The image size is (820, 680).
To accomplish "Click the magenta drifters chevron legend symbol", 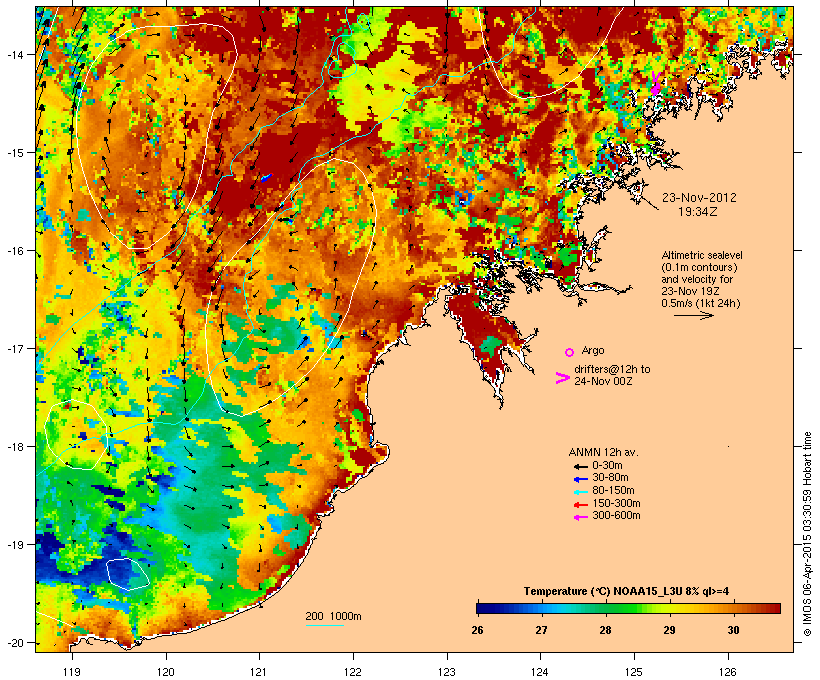I will pos(562,378).
